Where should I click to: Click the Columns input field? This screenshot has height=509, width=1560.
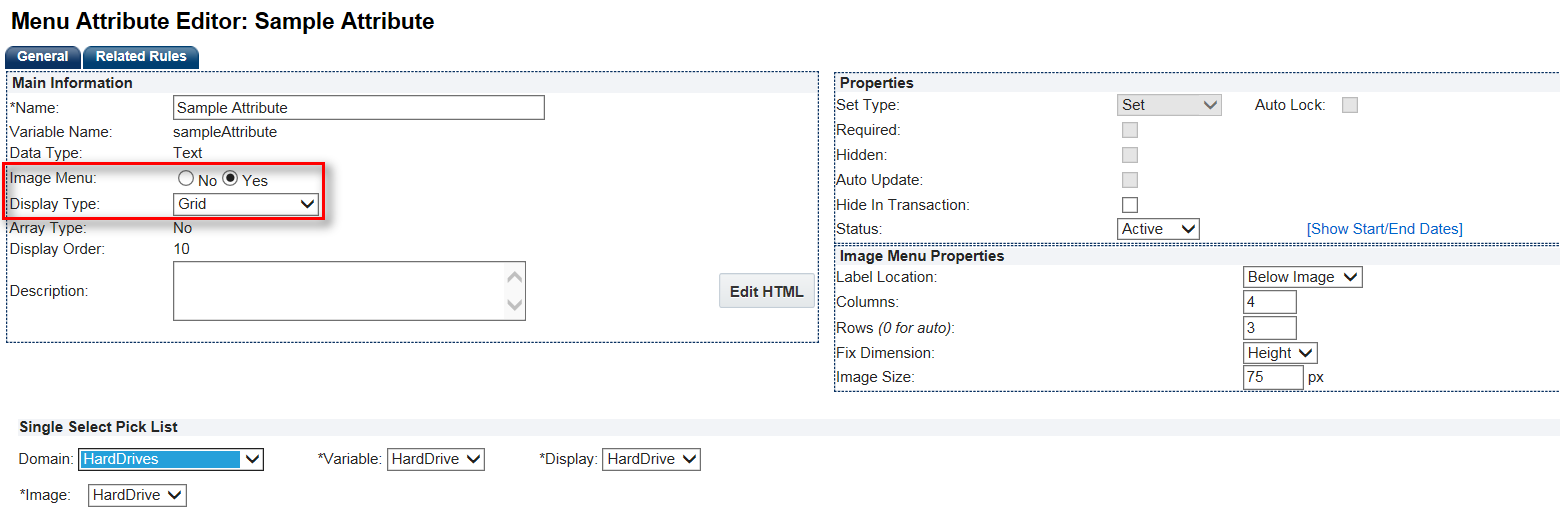pos(1269,302)
